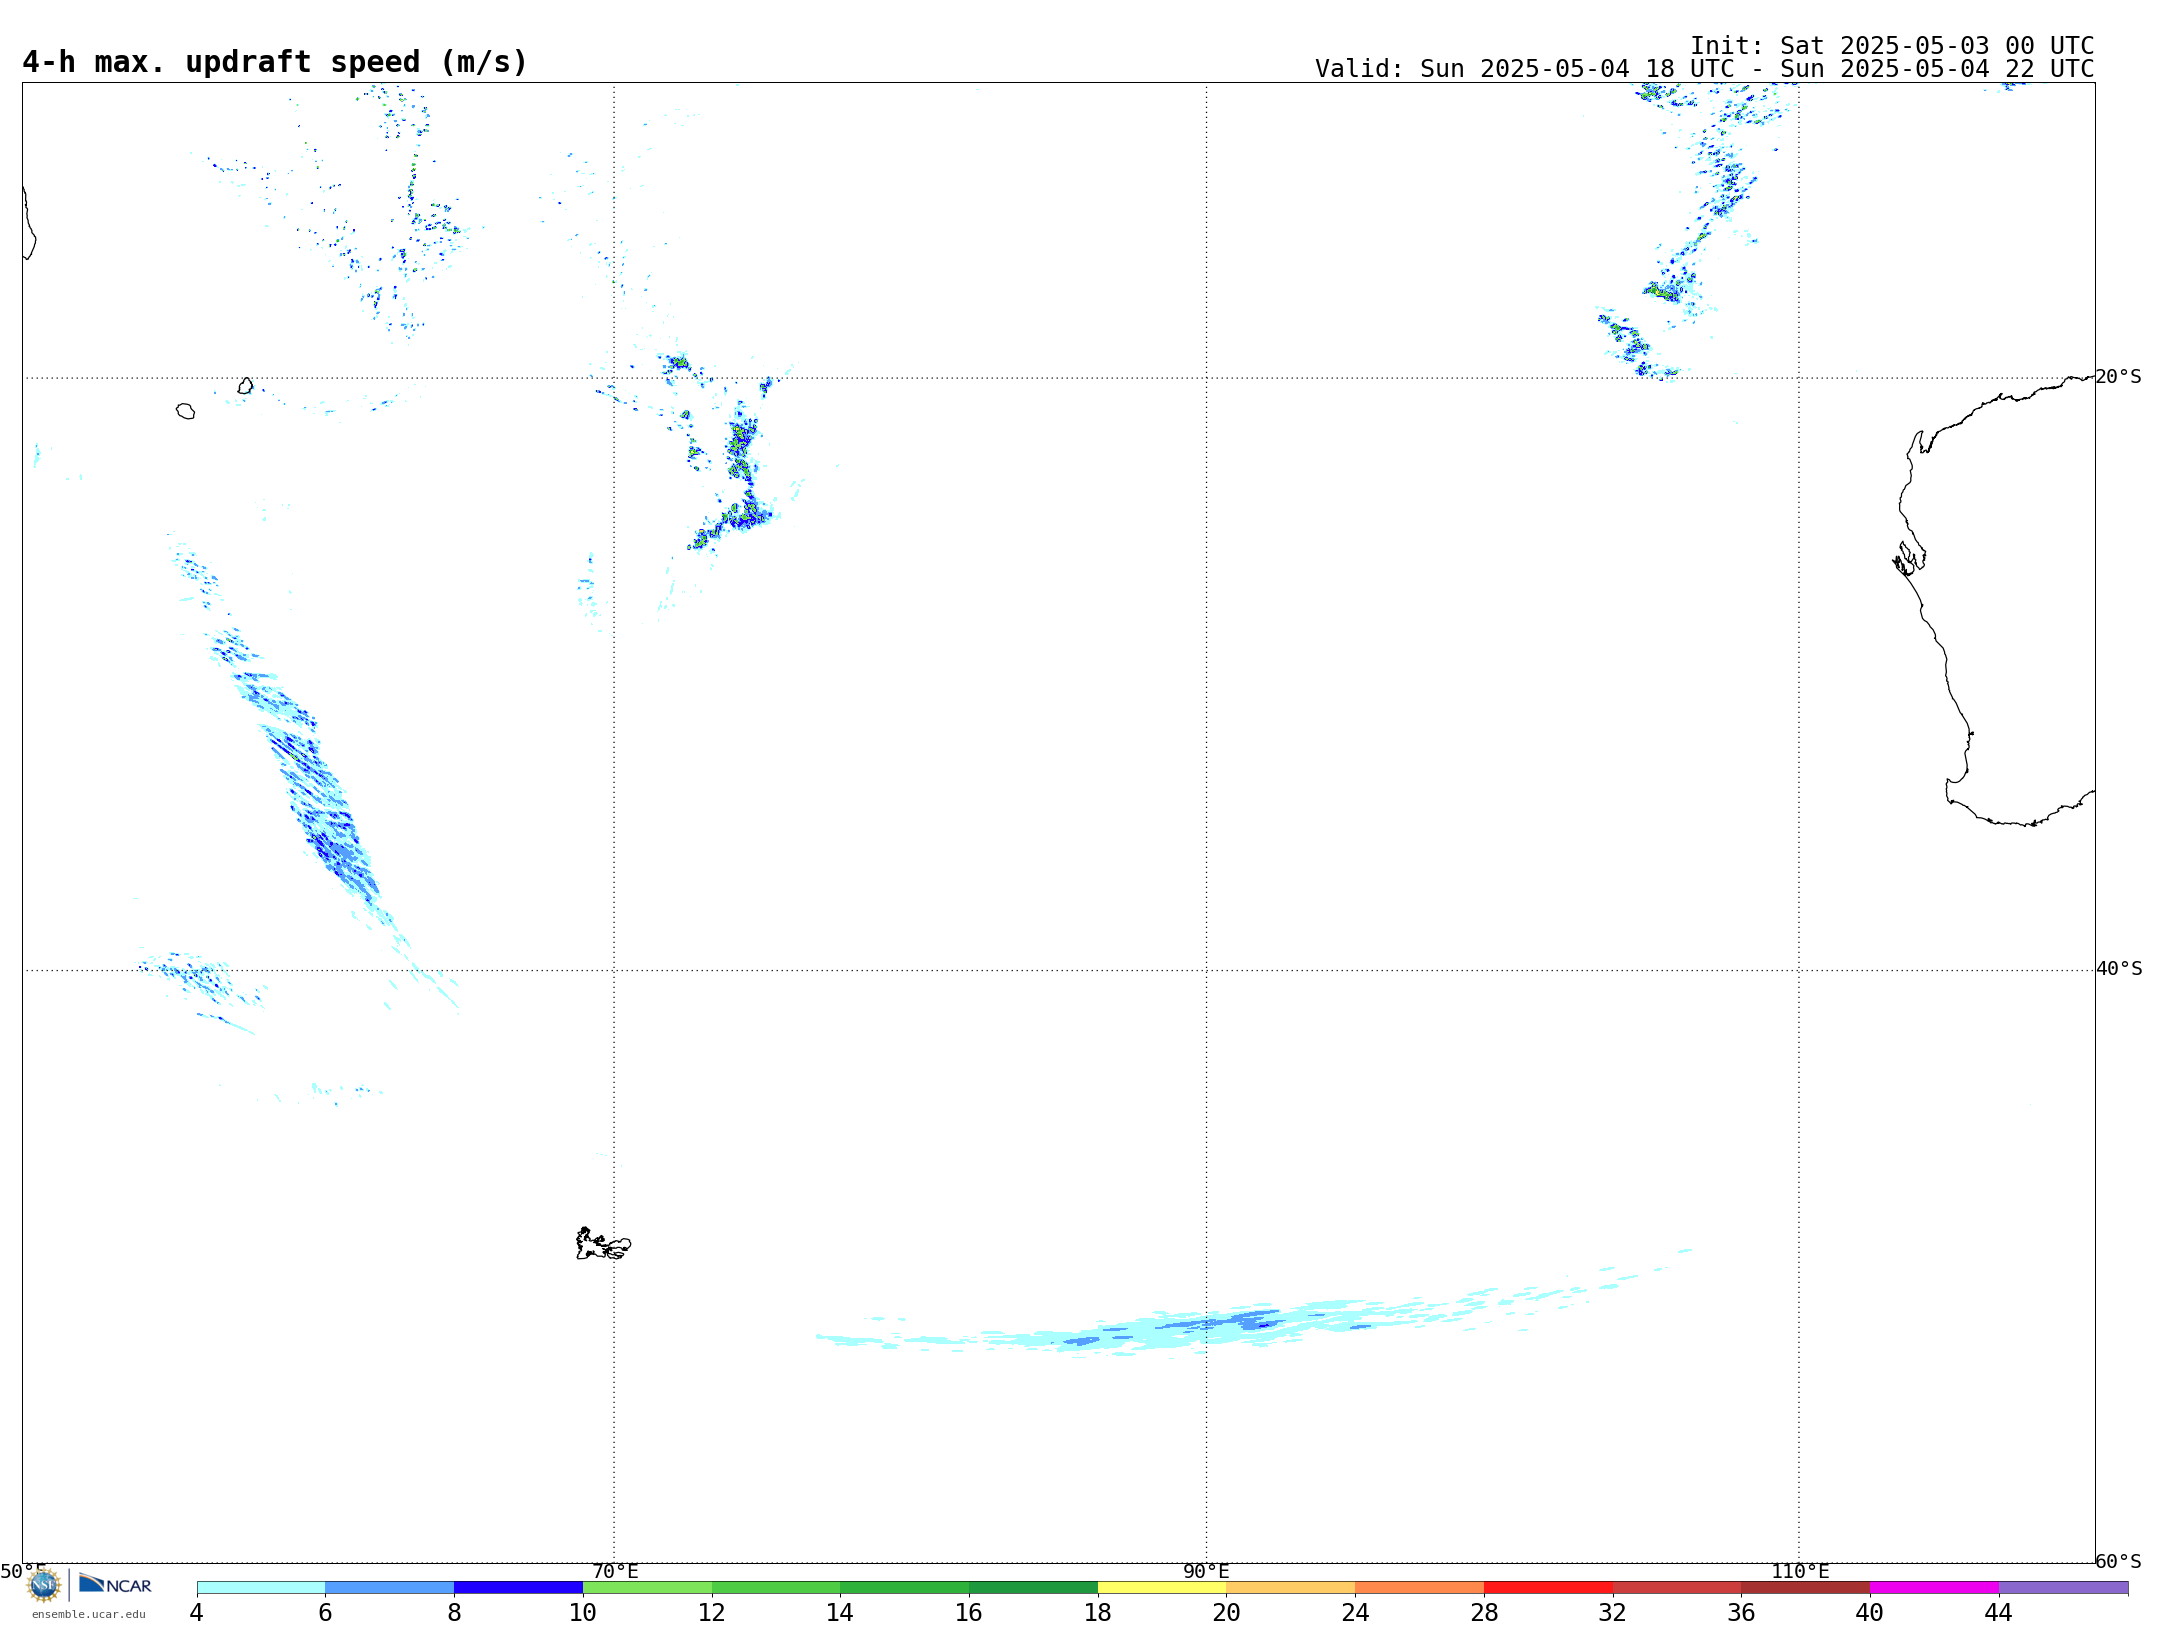Click the Kerguelen island outline near 70°E
The width and height of the screenshot is (2160, 1626).
[603, 1244]
